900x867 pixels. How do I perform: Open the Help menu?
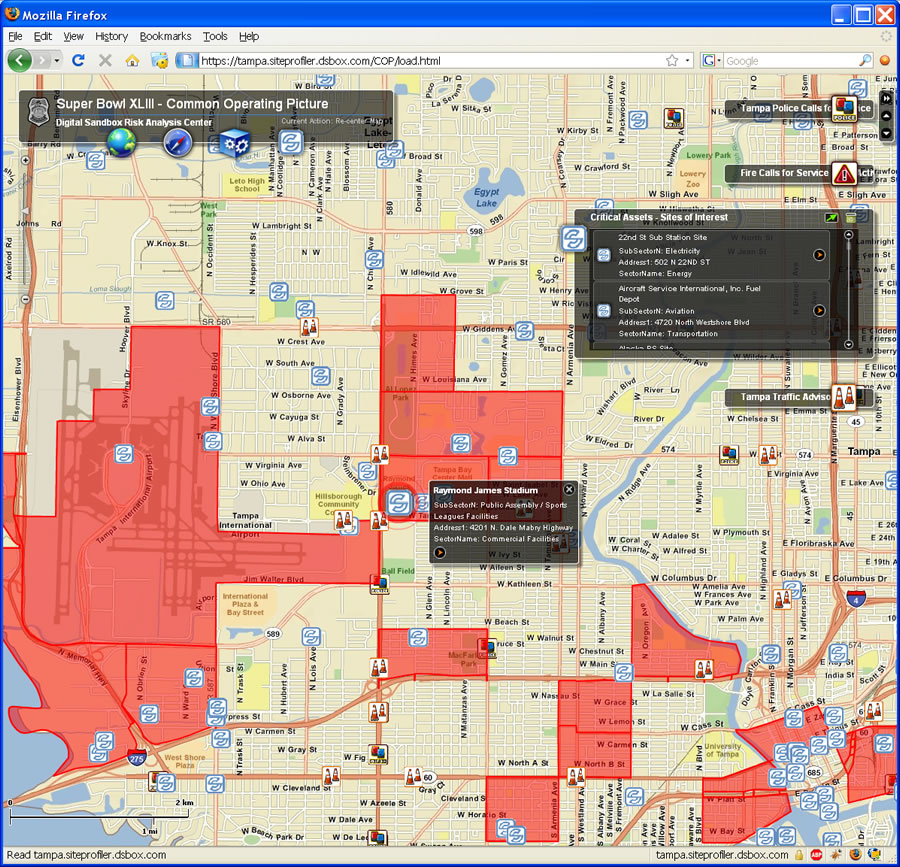point(249,36)
